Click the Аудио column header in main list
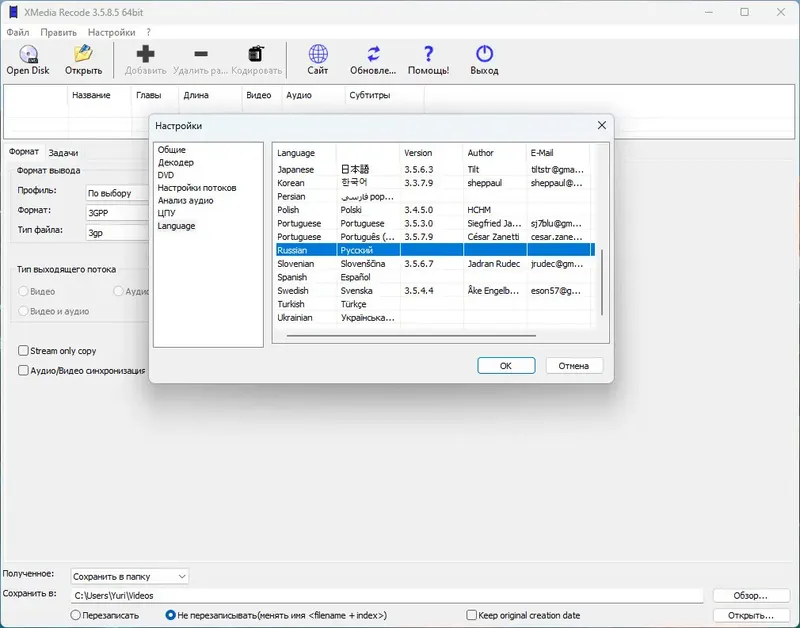The width and height of the screenshot is (800, 628). (x=313, y=95)
